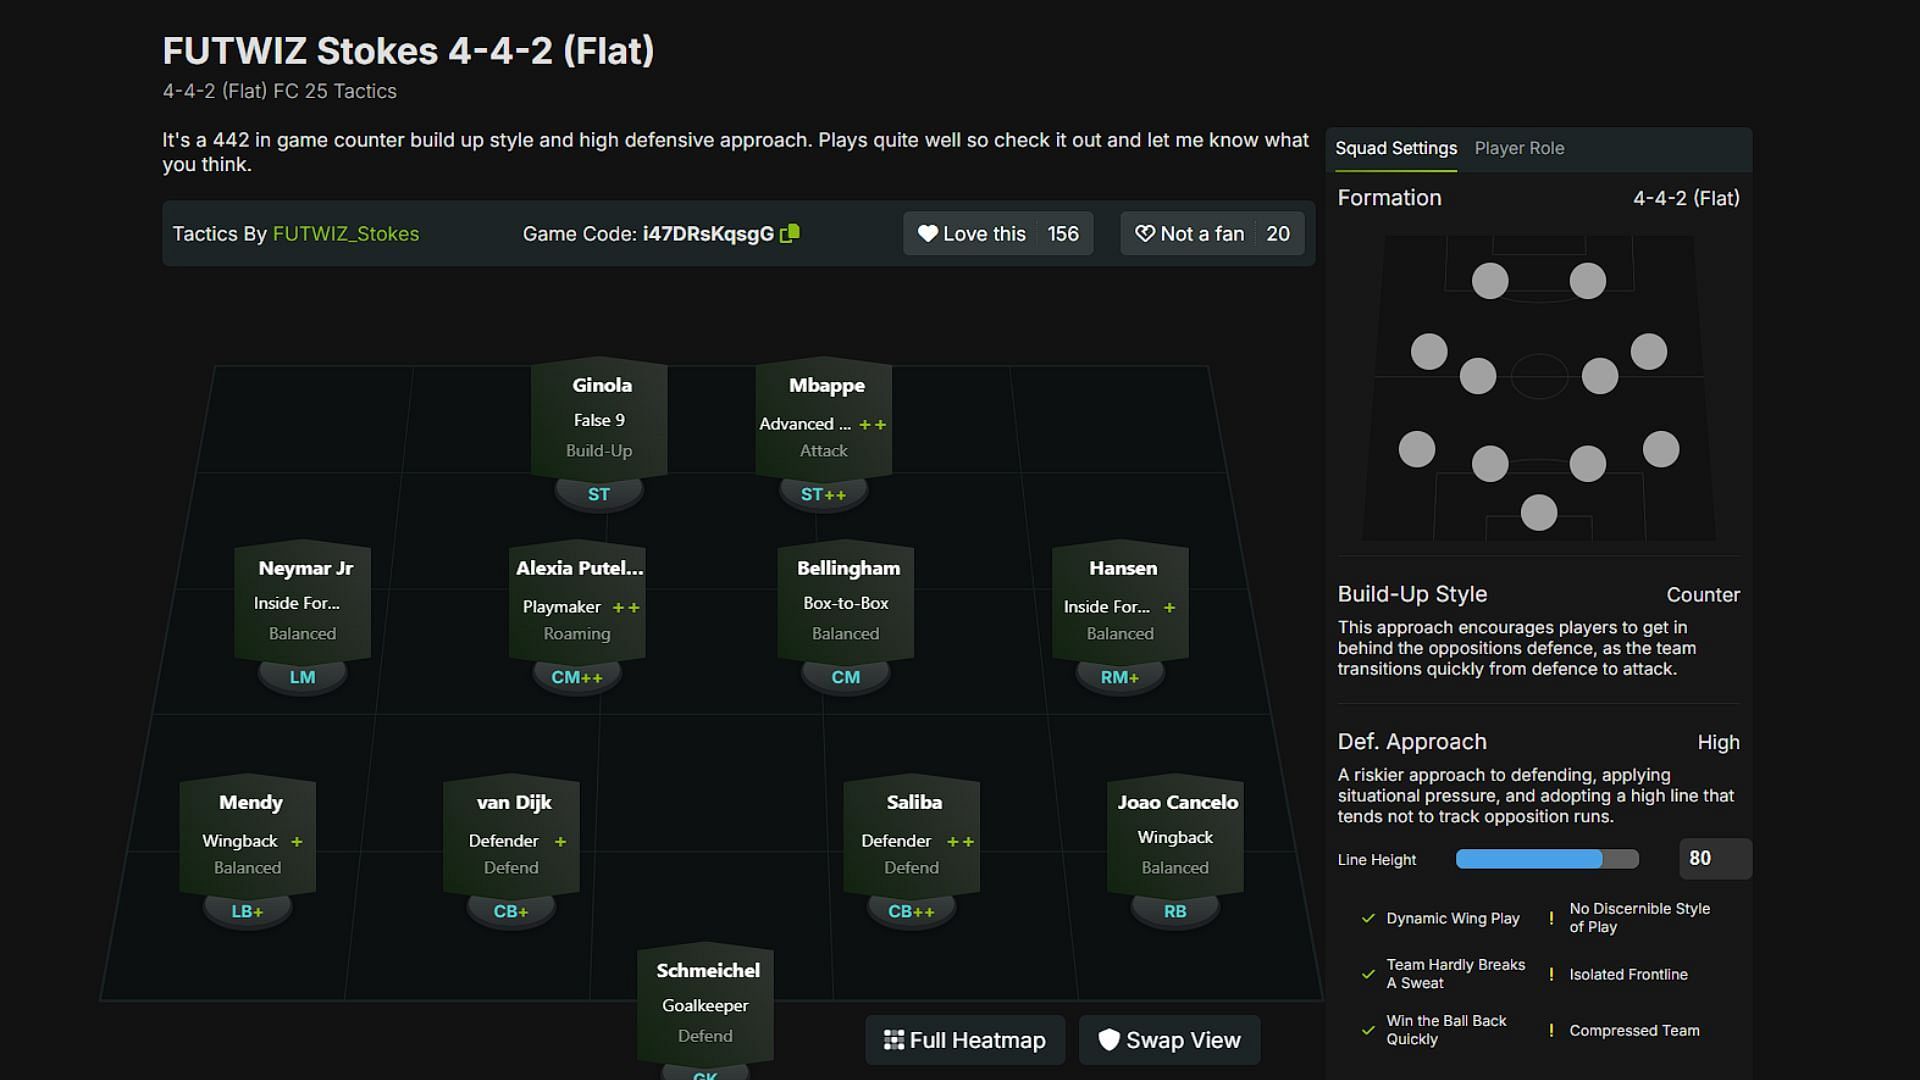Viewport: 1920px width, 1080px height.
Task: Click the LM position badge under Neymar Jr
Action: tap(302, 677)
